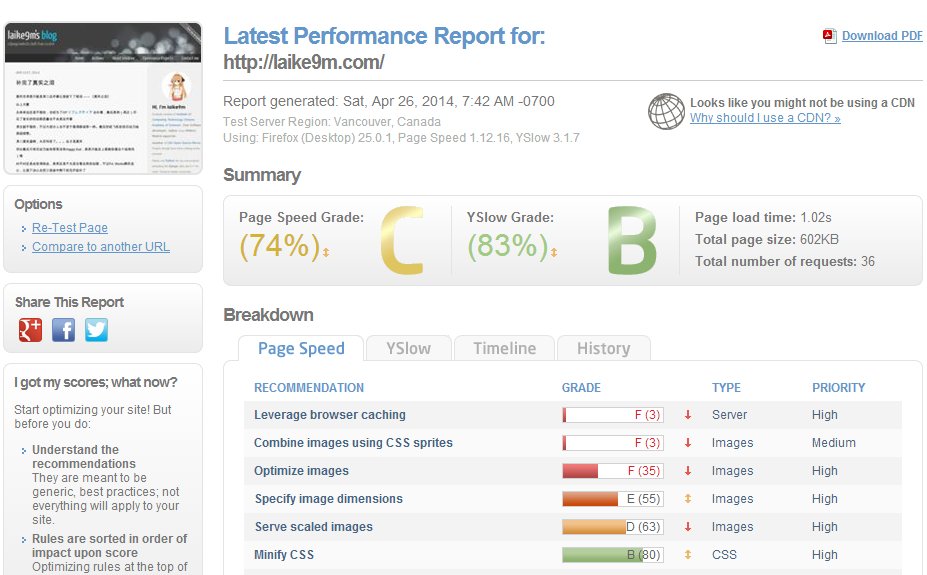Click the GRADE column header
Image resolution: width=927 pixels, height=575 pixels.
pyautogui.click(x=581, y=388)
